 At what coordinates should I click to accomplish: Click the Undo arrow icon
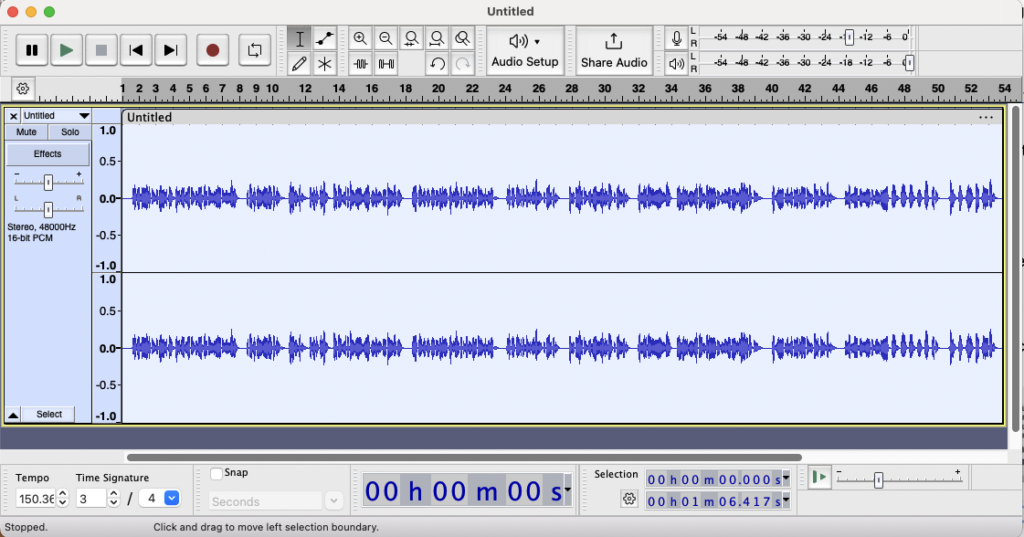[437, 64]
